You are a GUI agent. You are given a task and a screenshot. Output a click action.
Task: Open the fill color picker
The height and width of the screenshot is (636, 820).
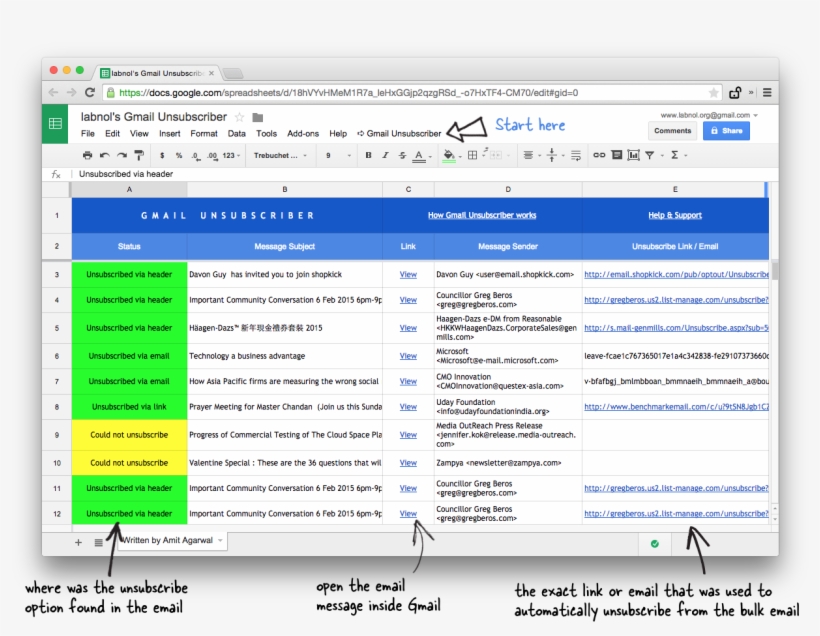[x=449, y=155]
